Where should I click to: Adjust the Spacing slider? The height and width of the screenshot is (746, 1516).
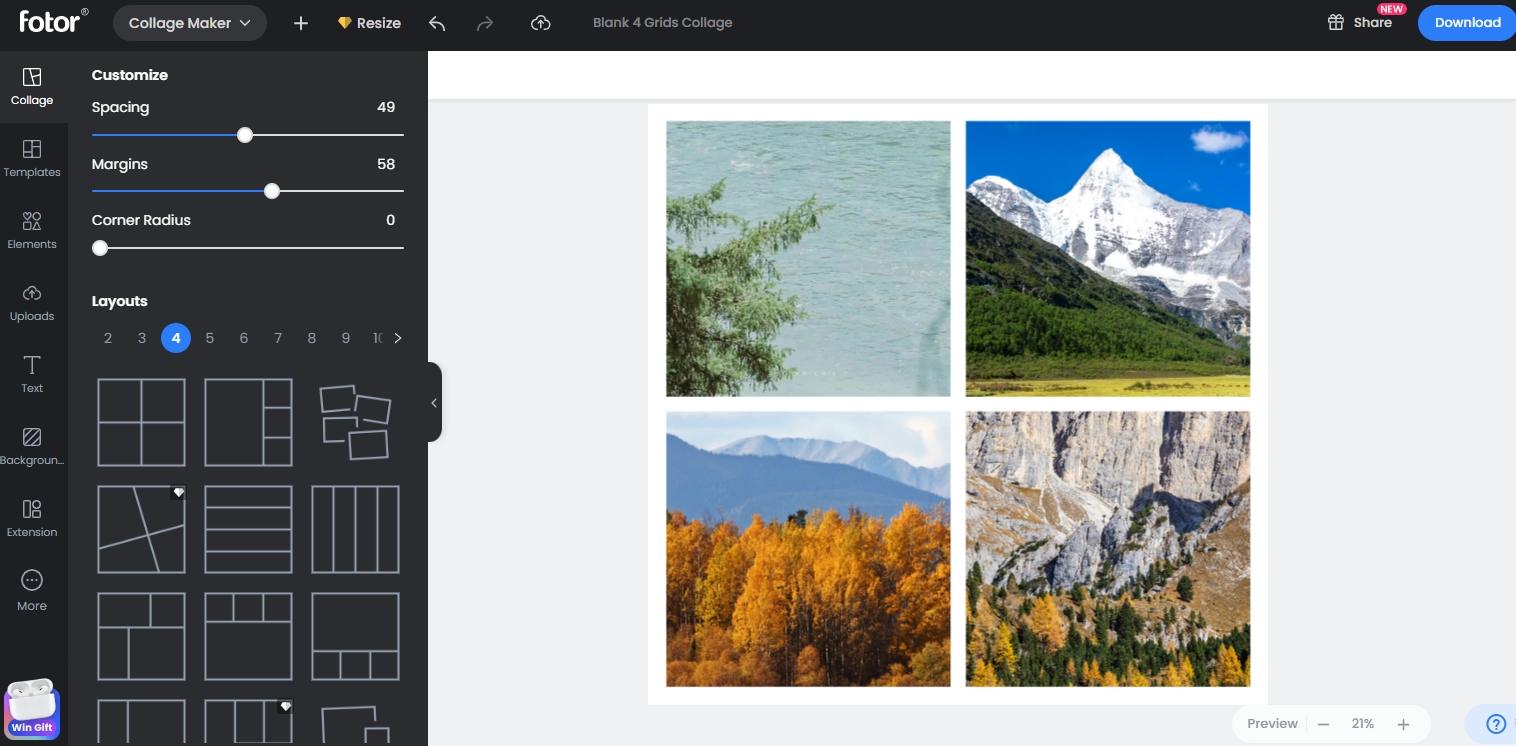coord(245,135)
